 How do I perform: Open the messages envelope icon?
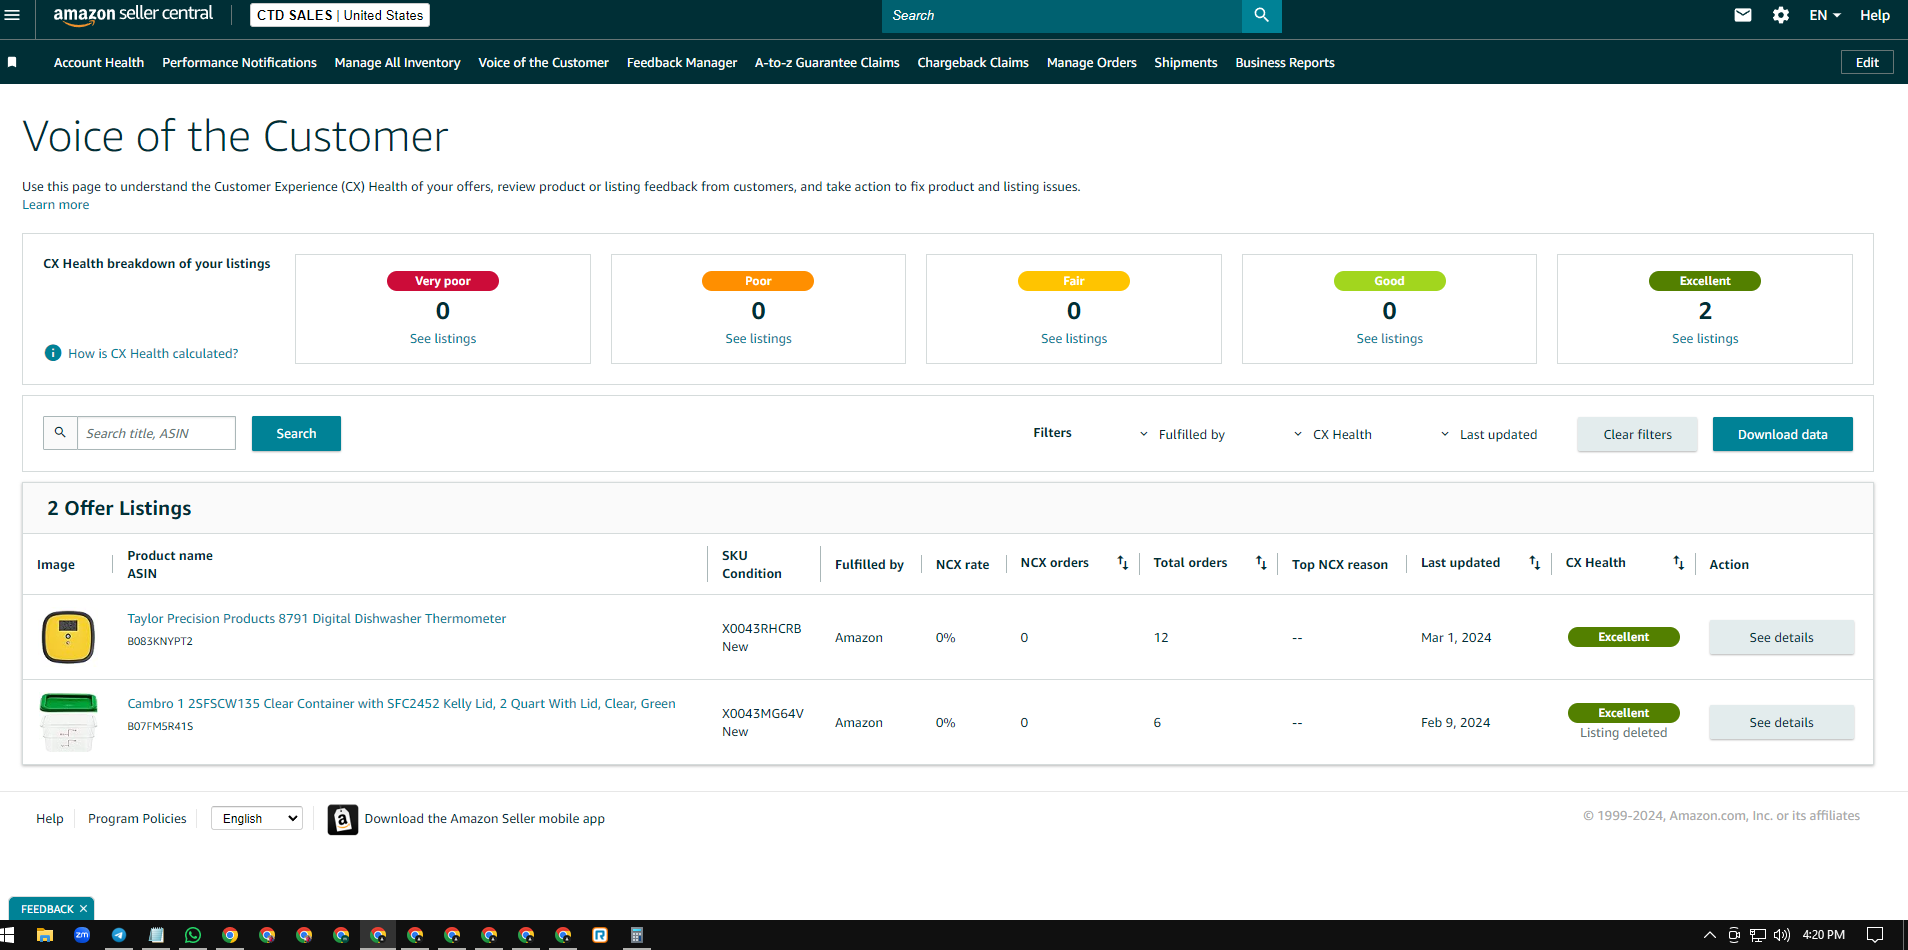coord(1743,15)
